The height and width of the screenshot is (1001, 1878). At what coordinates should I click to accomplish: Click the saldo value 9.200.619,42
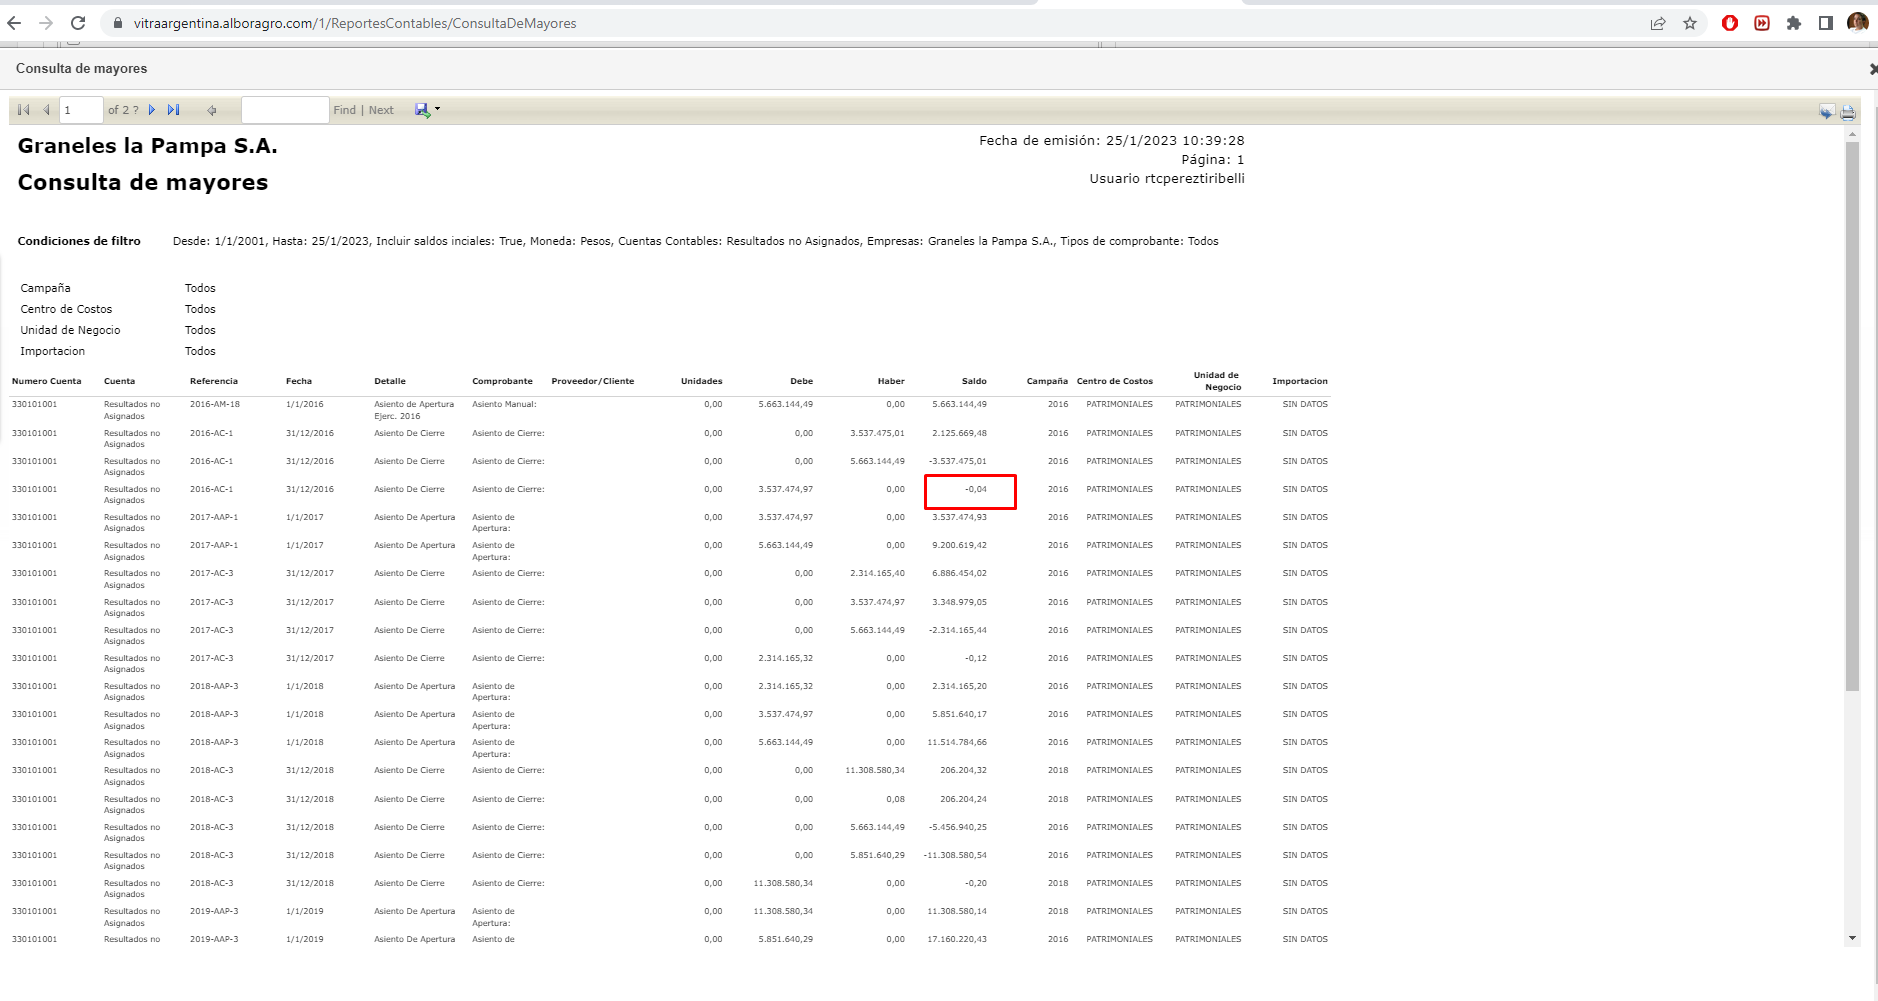click(960, 546)
